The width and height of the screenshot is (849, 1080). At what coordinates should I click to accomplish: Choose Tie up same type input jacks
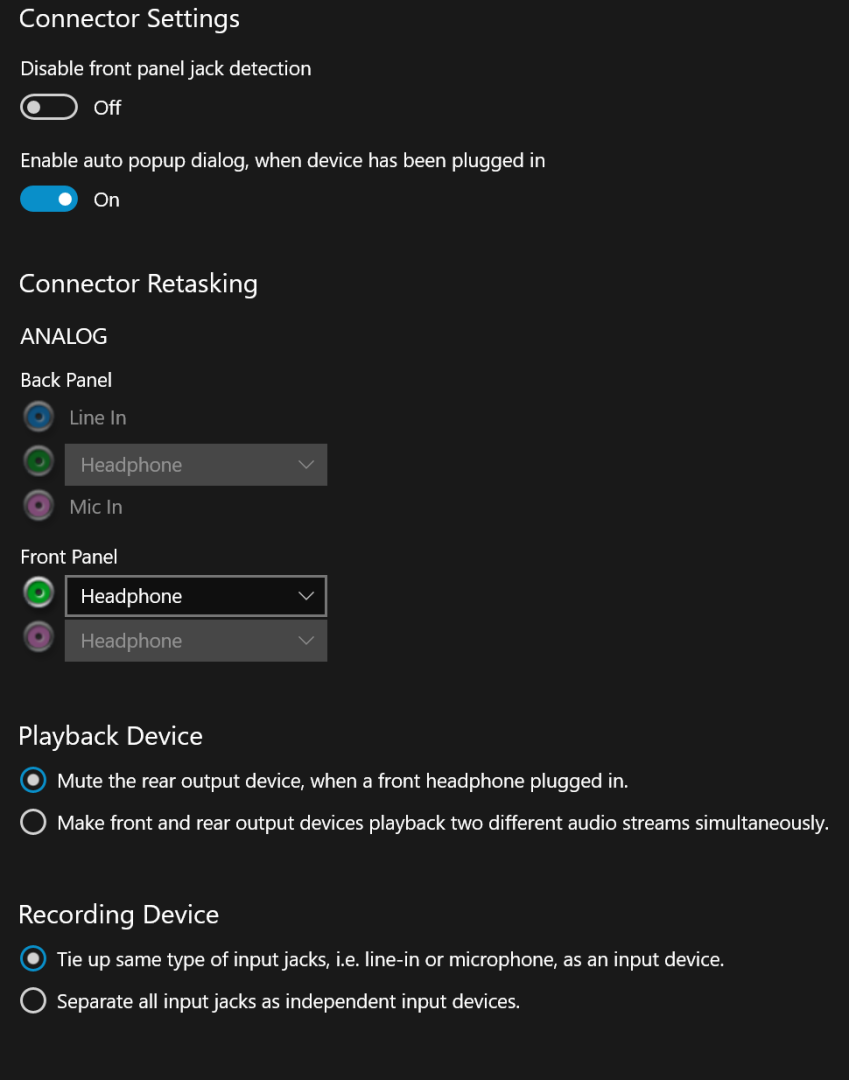(x=33, y=959)
